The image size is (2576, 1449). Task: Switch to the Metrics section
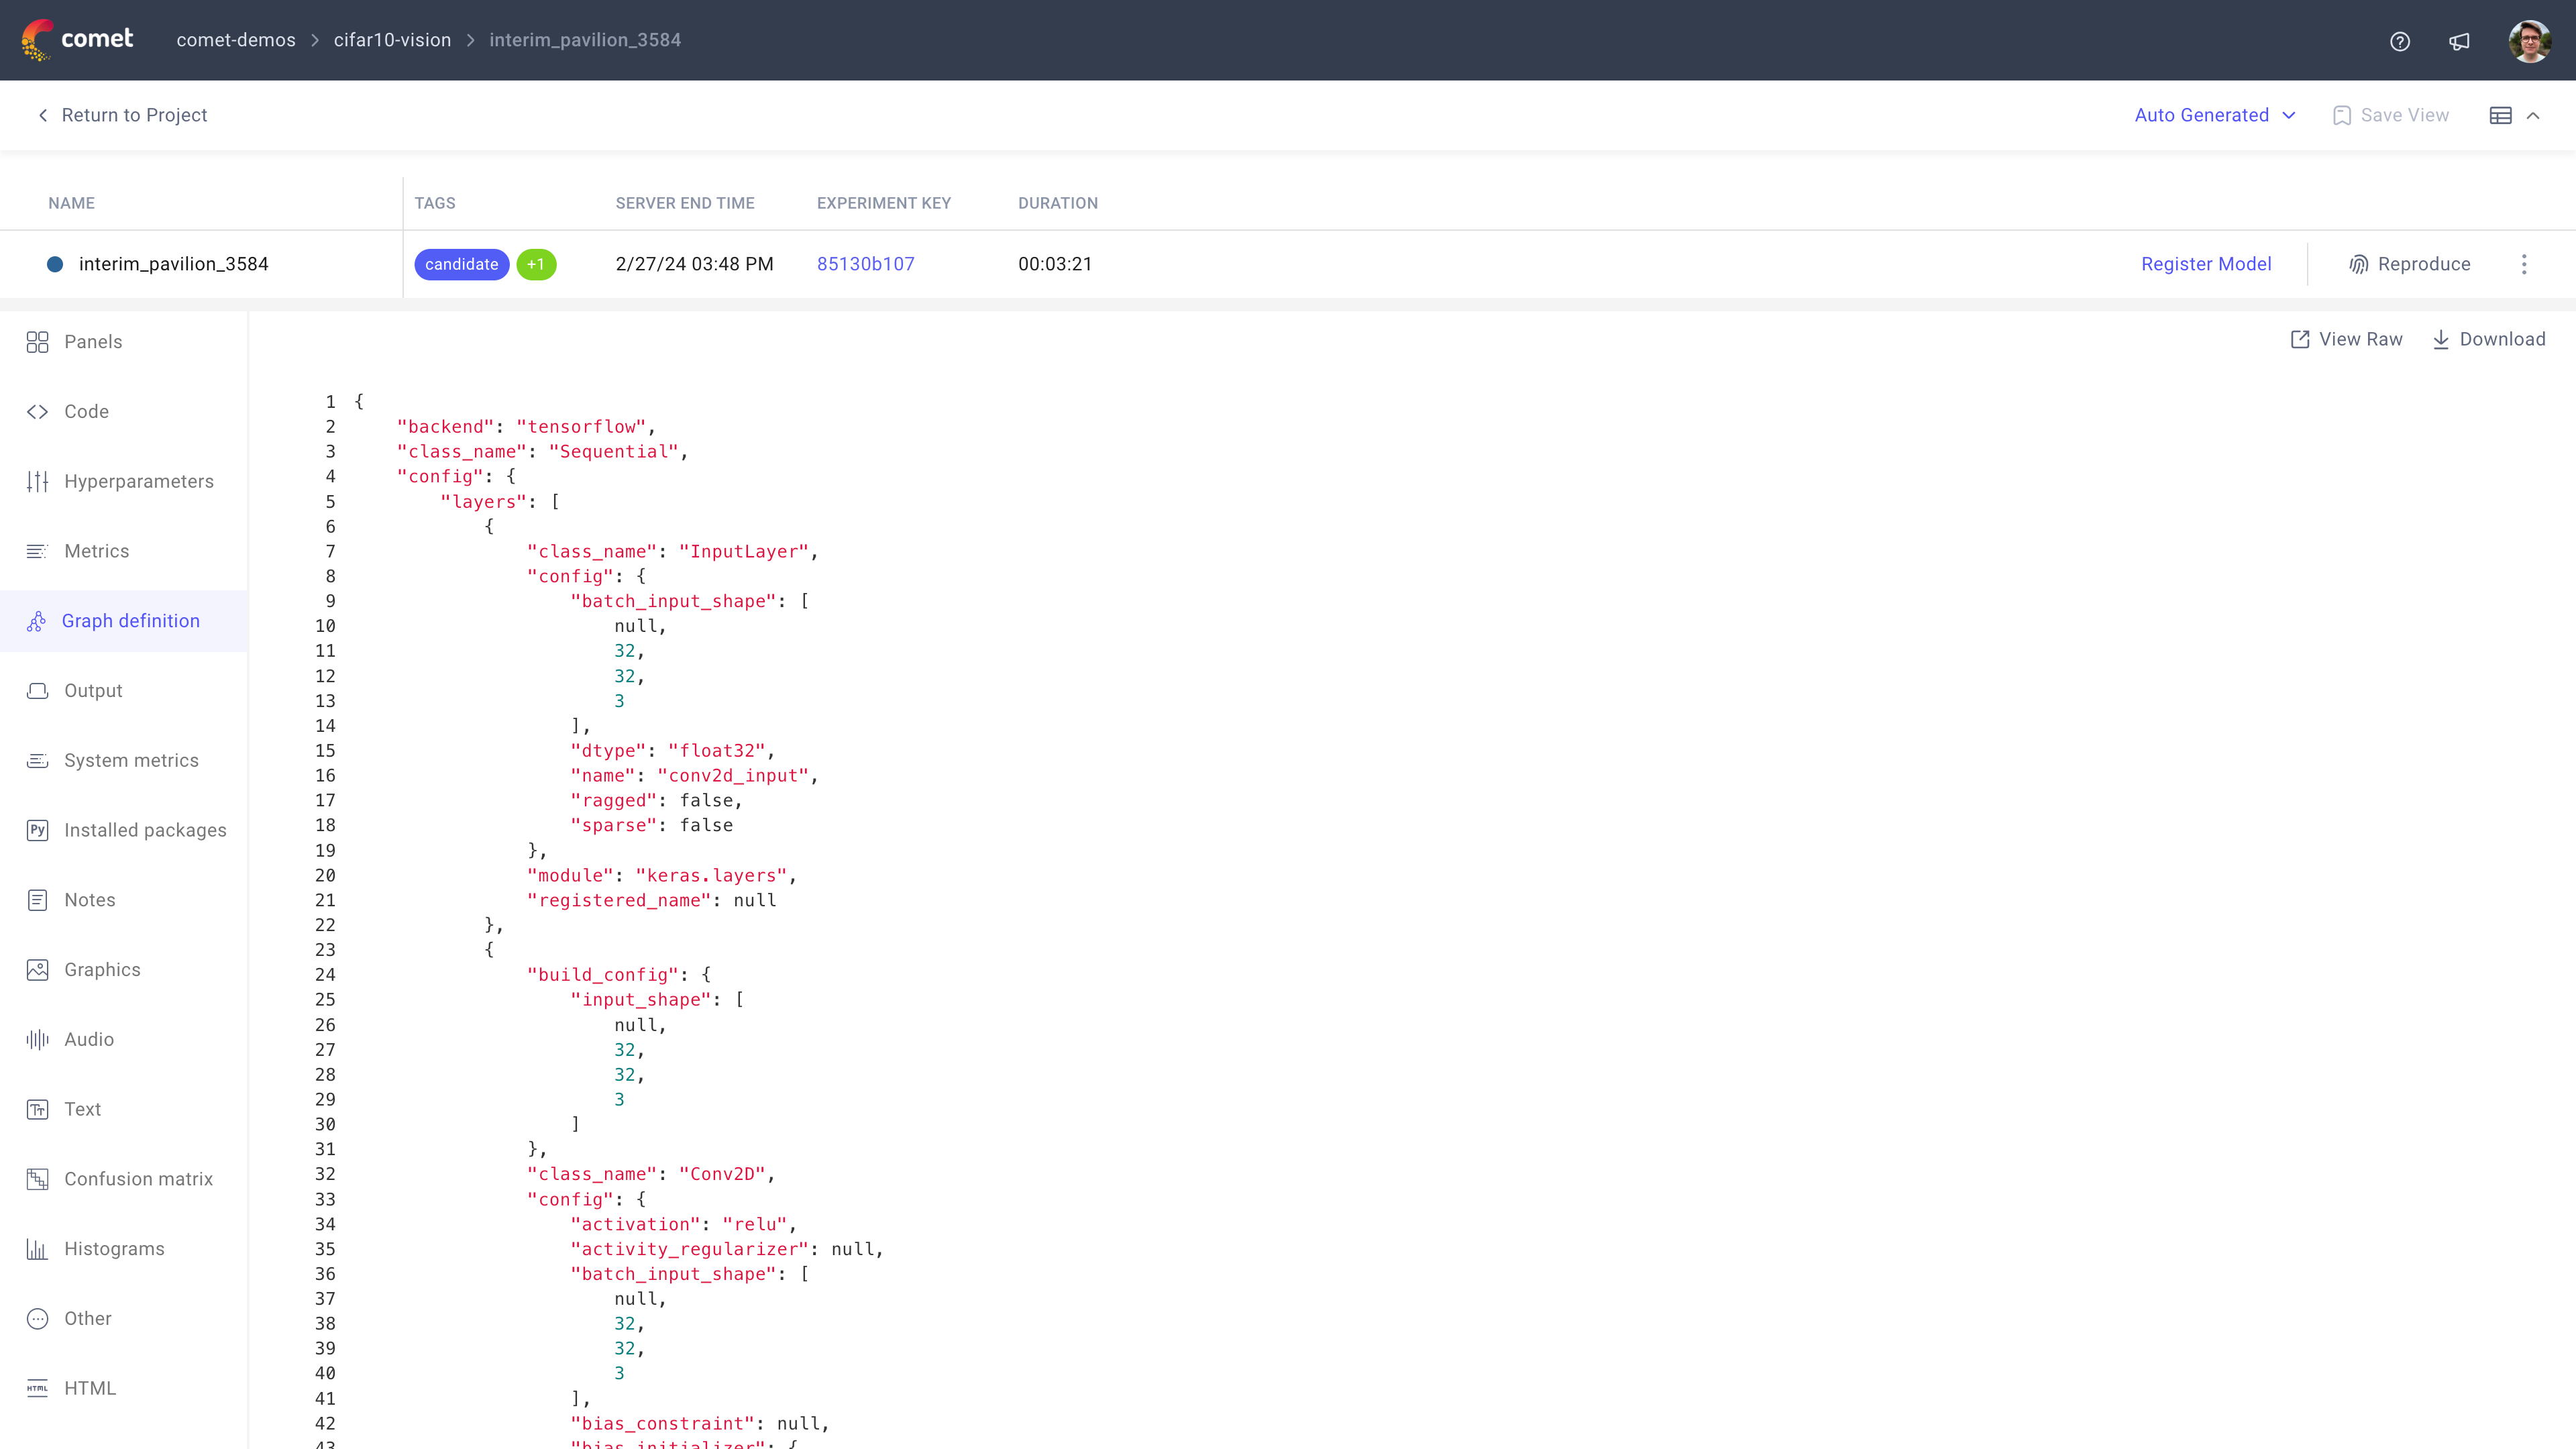click(x=96, y=550)
